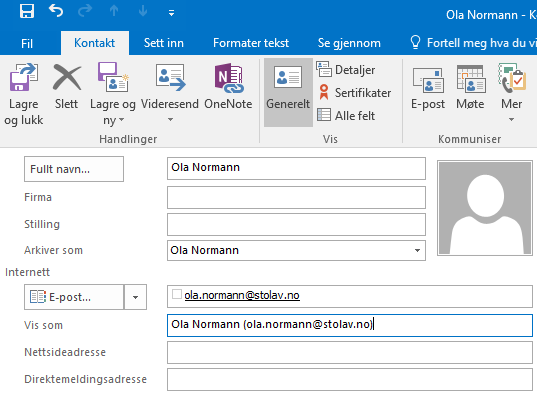Send E-post to the contact
Image resolution: width=537 pixels, height=395 pixels.
(x=428, y=88)
